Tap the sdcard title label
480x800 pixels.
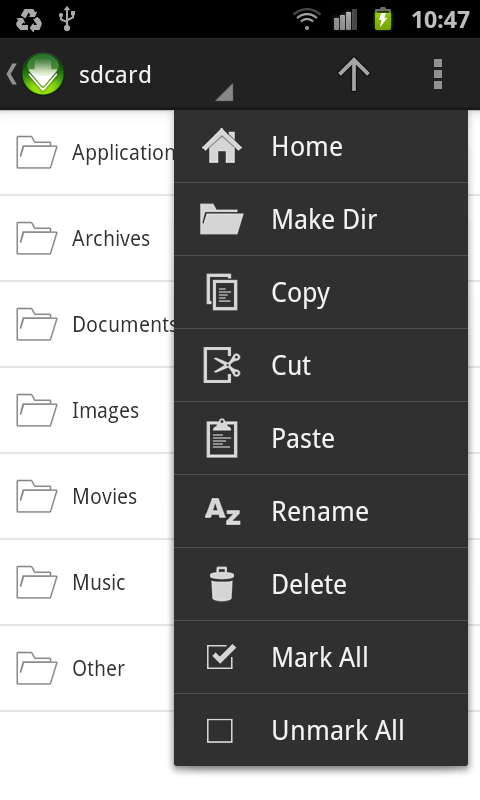pyautogui.click(x=115, y=74)
